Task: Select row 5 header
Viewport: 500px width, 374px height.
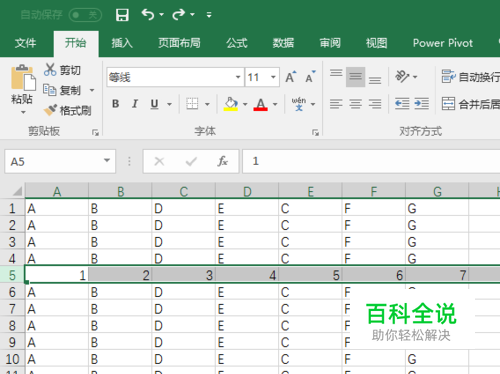Action: (12, 275)
